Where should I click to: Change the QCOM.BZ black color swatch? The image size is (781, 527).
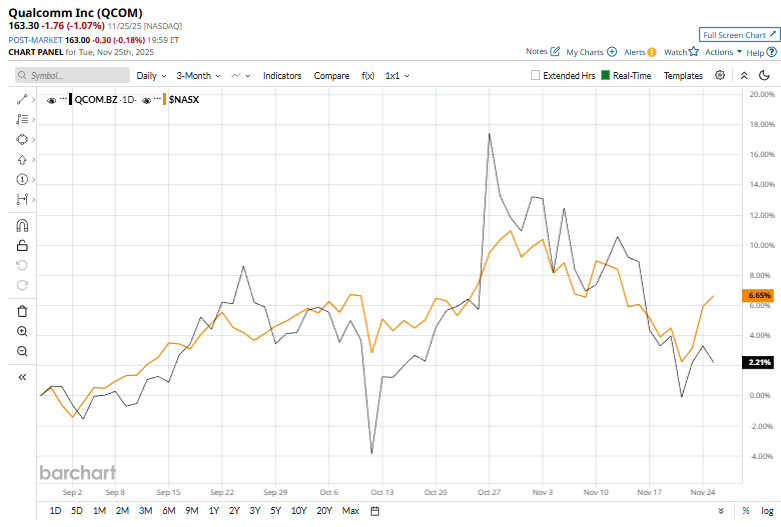point(71,100)
